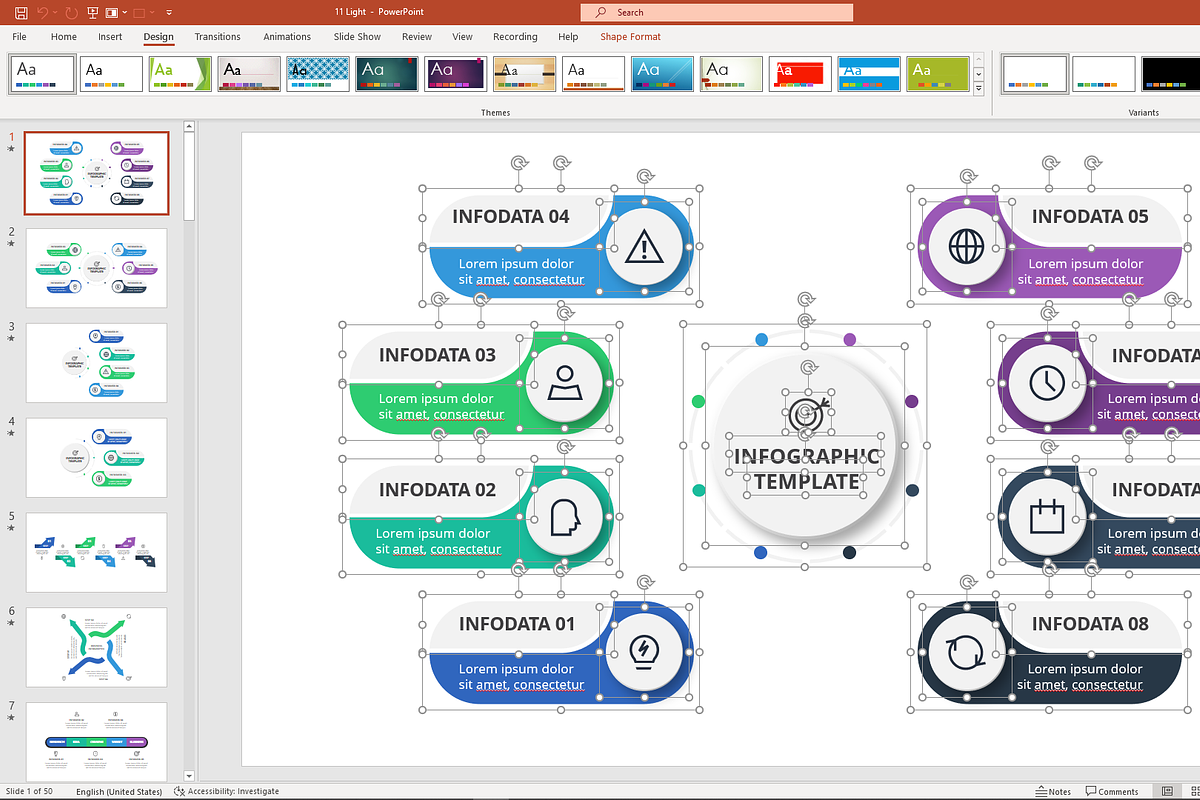The image size is (1200, 800).
Task: Select slide 6 arrows thumbnail
Action: point(96,647)
